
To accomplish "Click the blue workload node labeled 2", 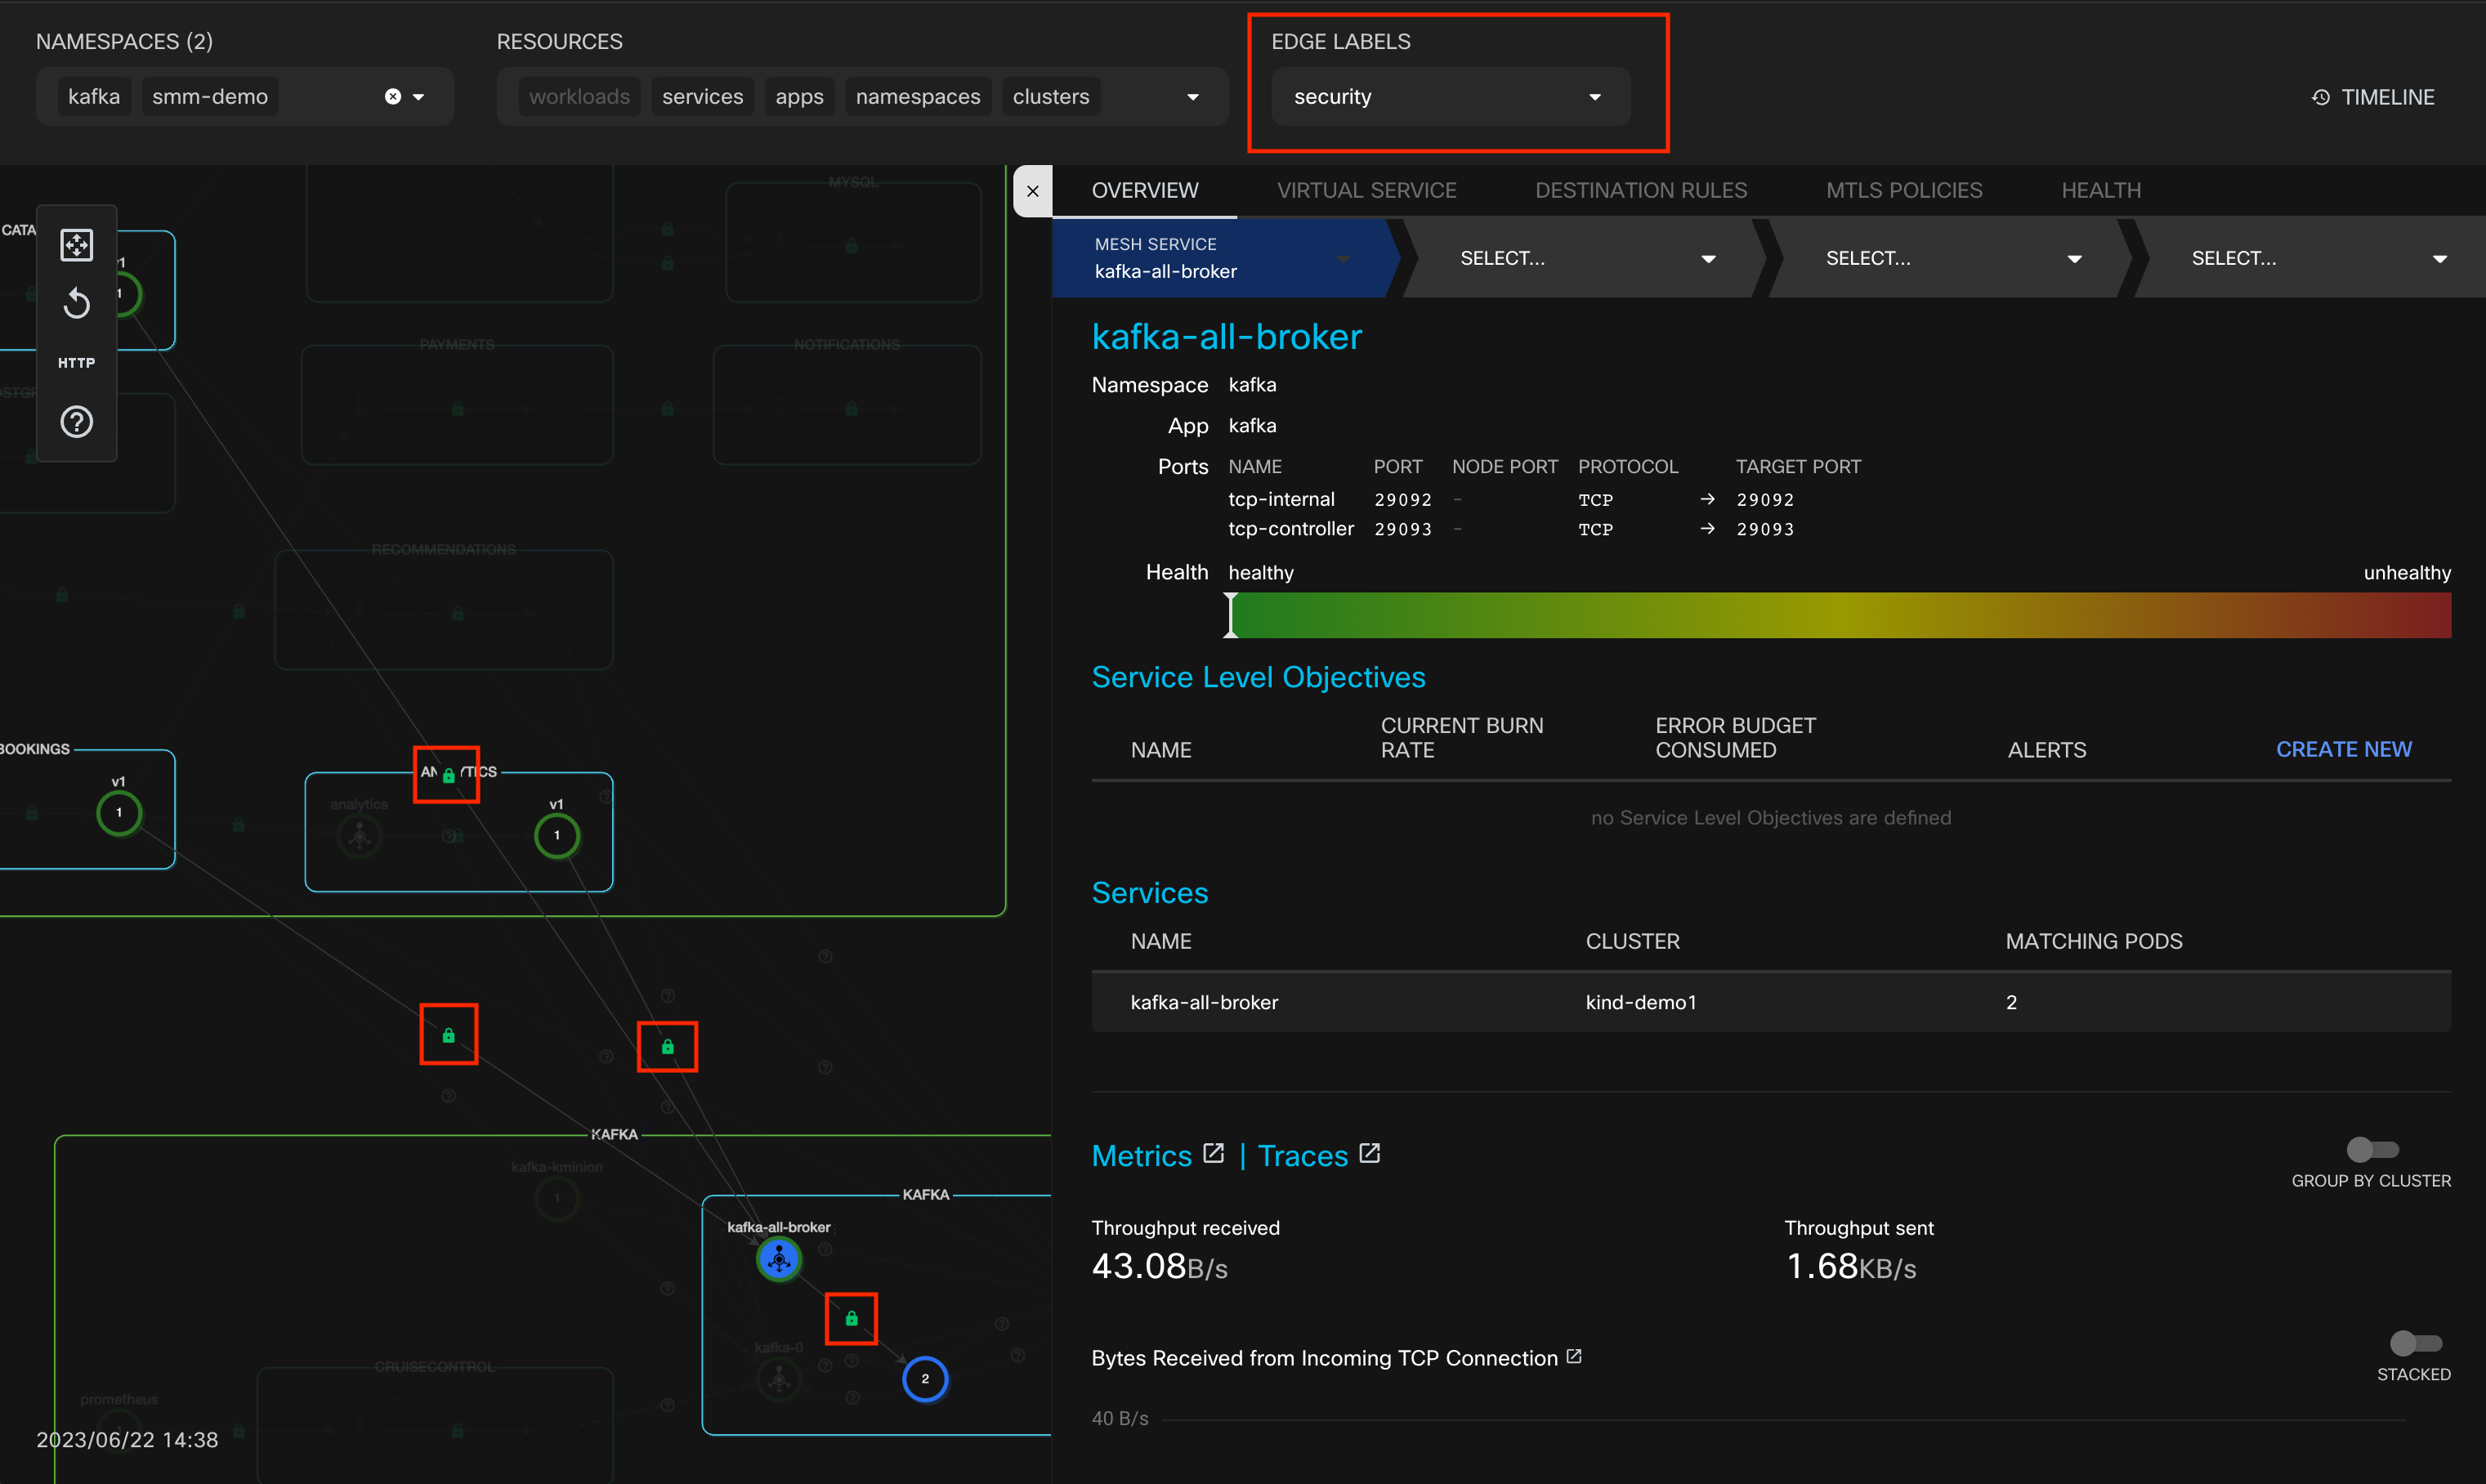I will [x=925, y=1379].
